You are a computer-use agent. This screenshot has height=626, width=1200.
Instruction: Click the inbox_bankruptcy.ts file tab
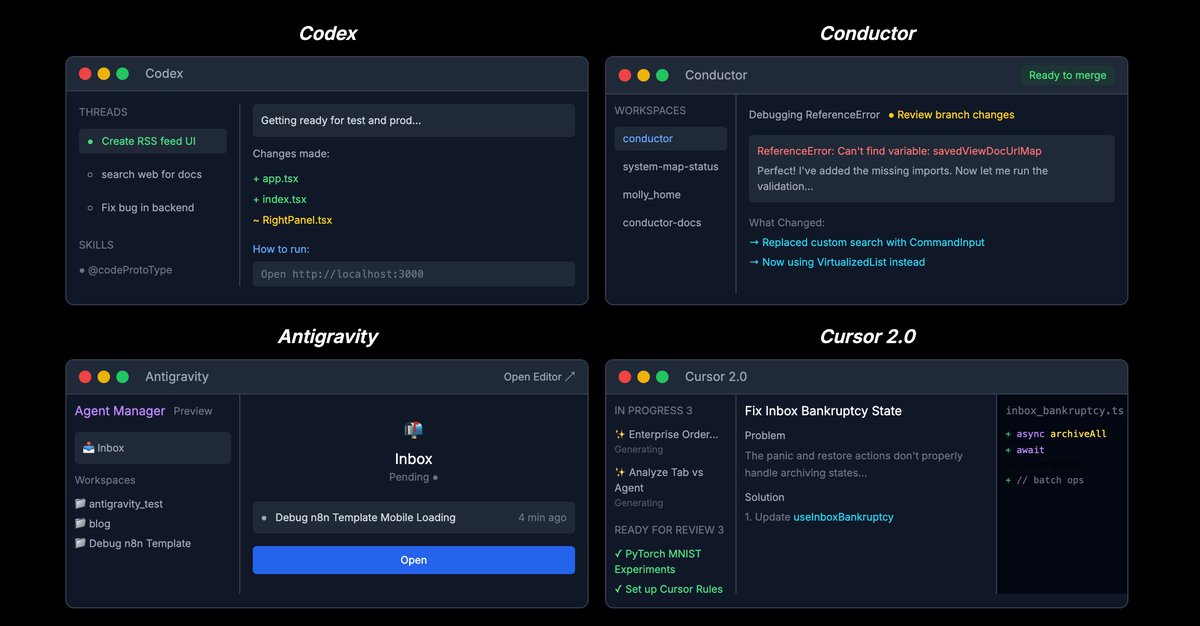pos(1064,411)
